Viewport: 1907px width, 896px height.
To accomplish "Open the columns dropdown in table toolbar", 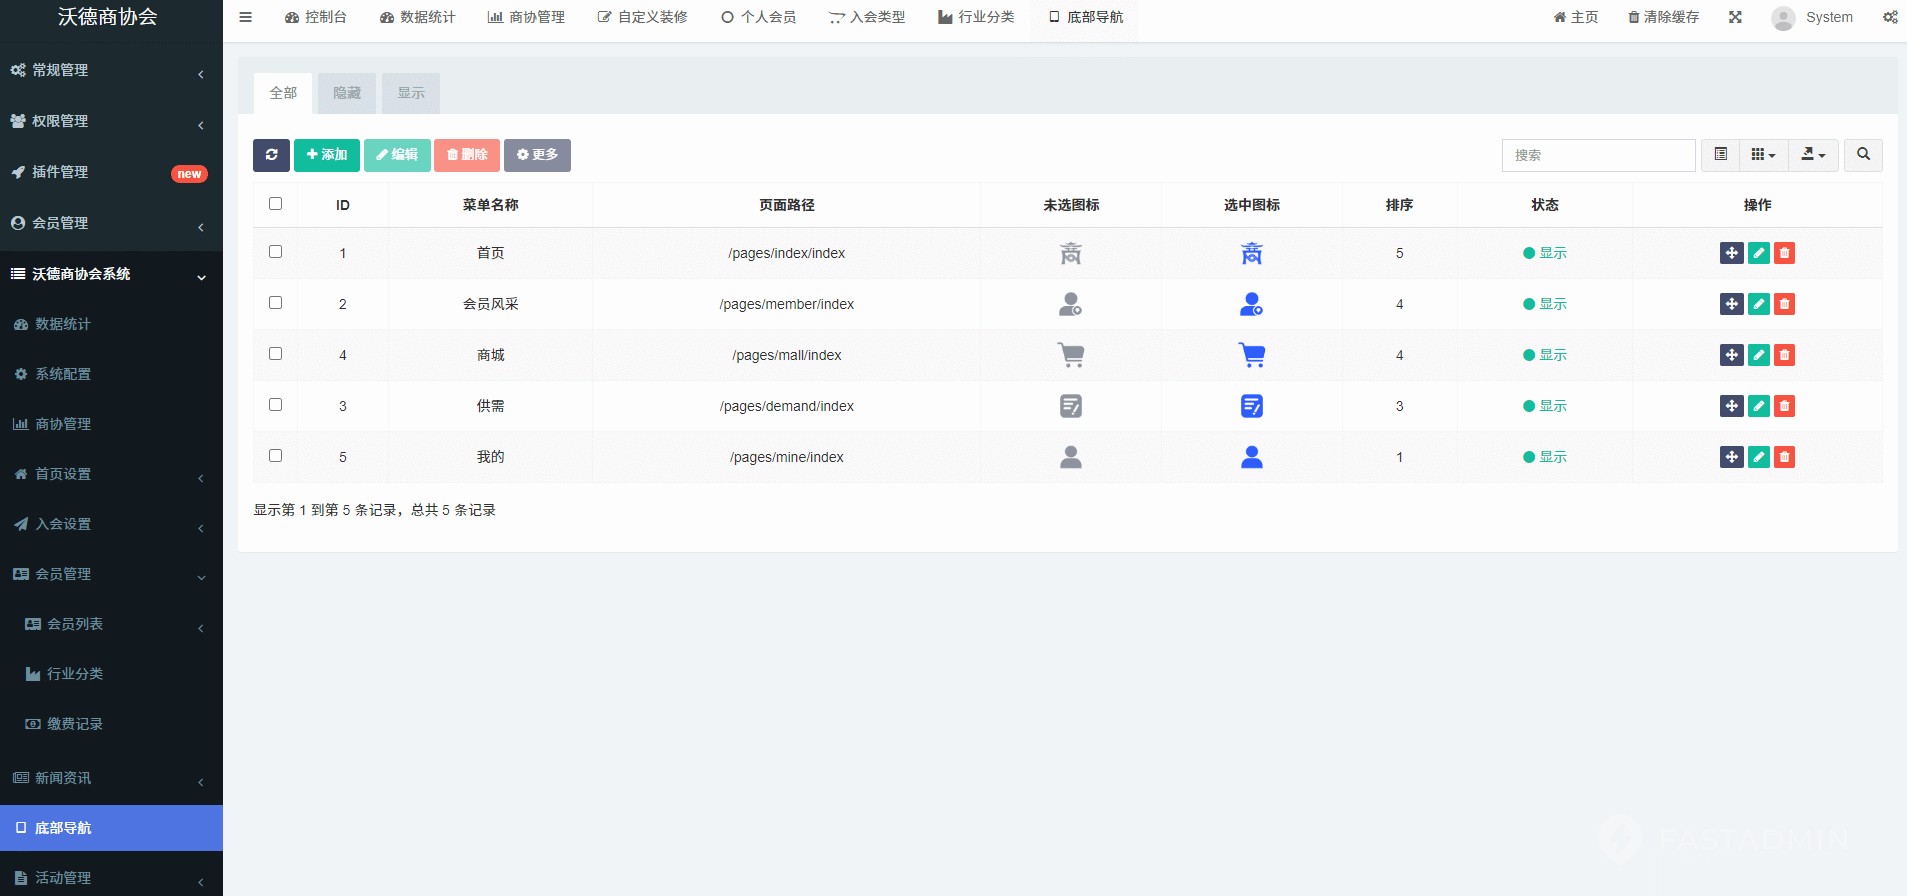I will (x=1763, y=155).
